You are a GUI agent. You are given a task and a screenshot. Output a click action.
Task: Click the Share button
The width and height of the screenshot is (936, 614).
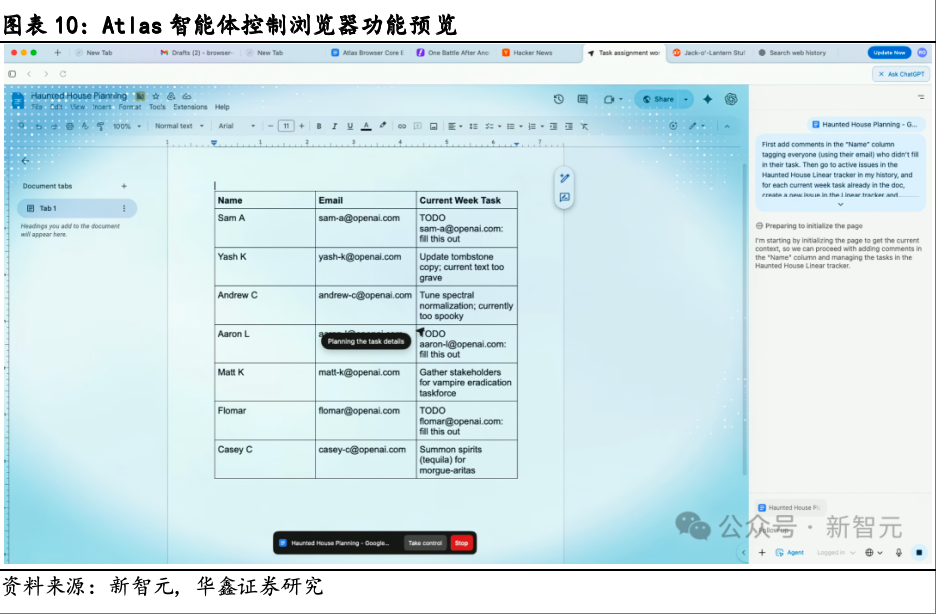pos(658,99)
